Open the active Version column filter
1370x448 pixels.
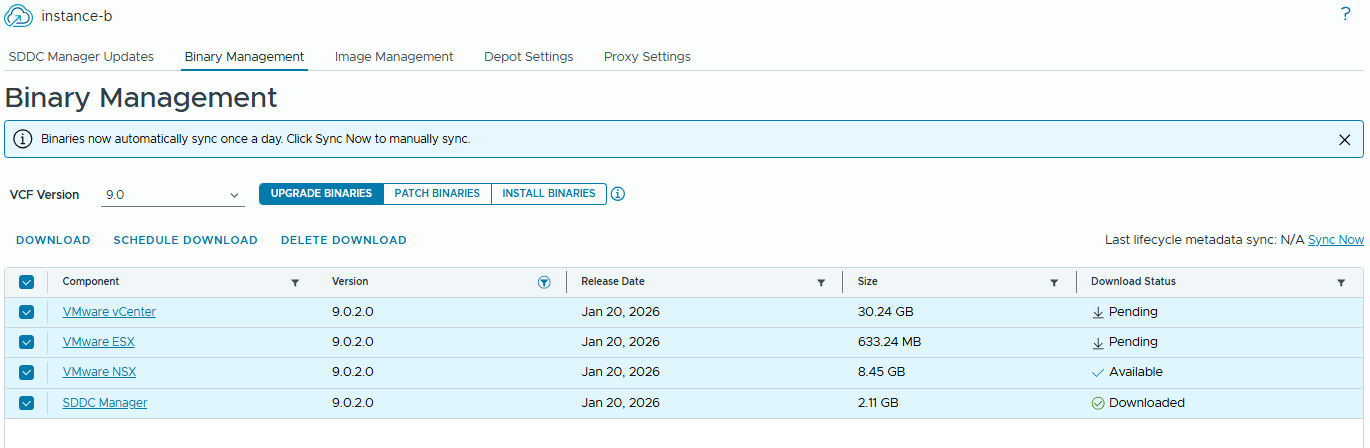[544, 283]
